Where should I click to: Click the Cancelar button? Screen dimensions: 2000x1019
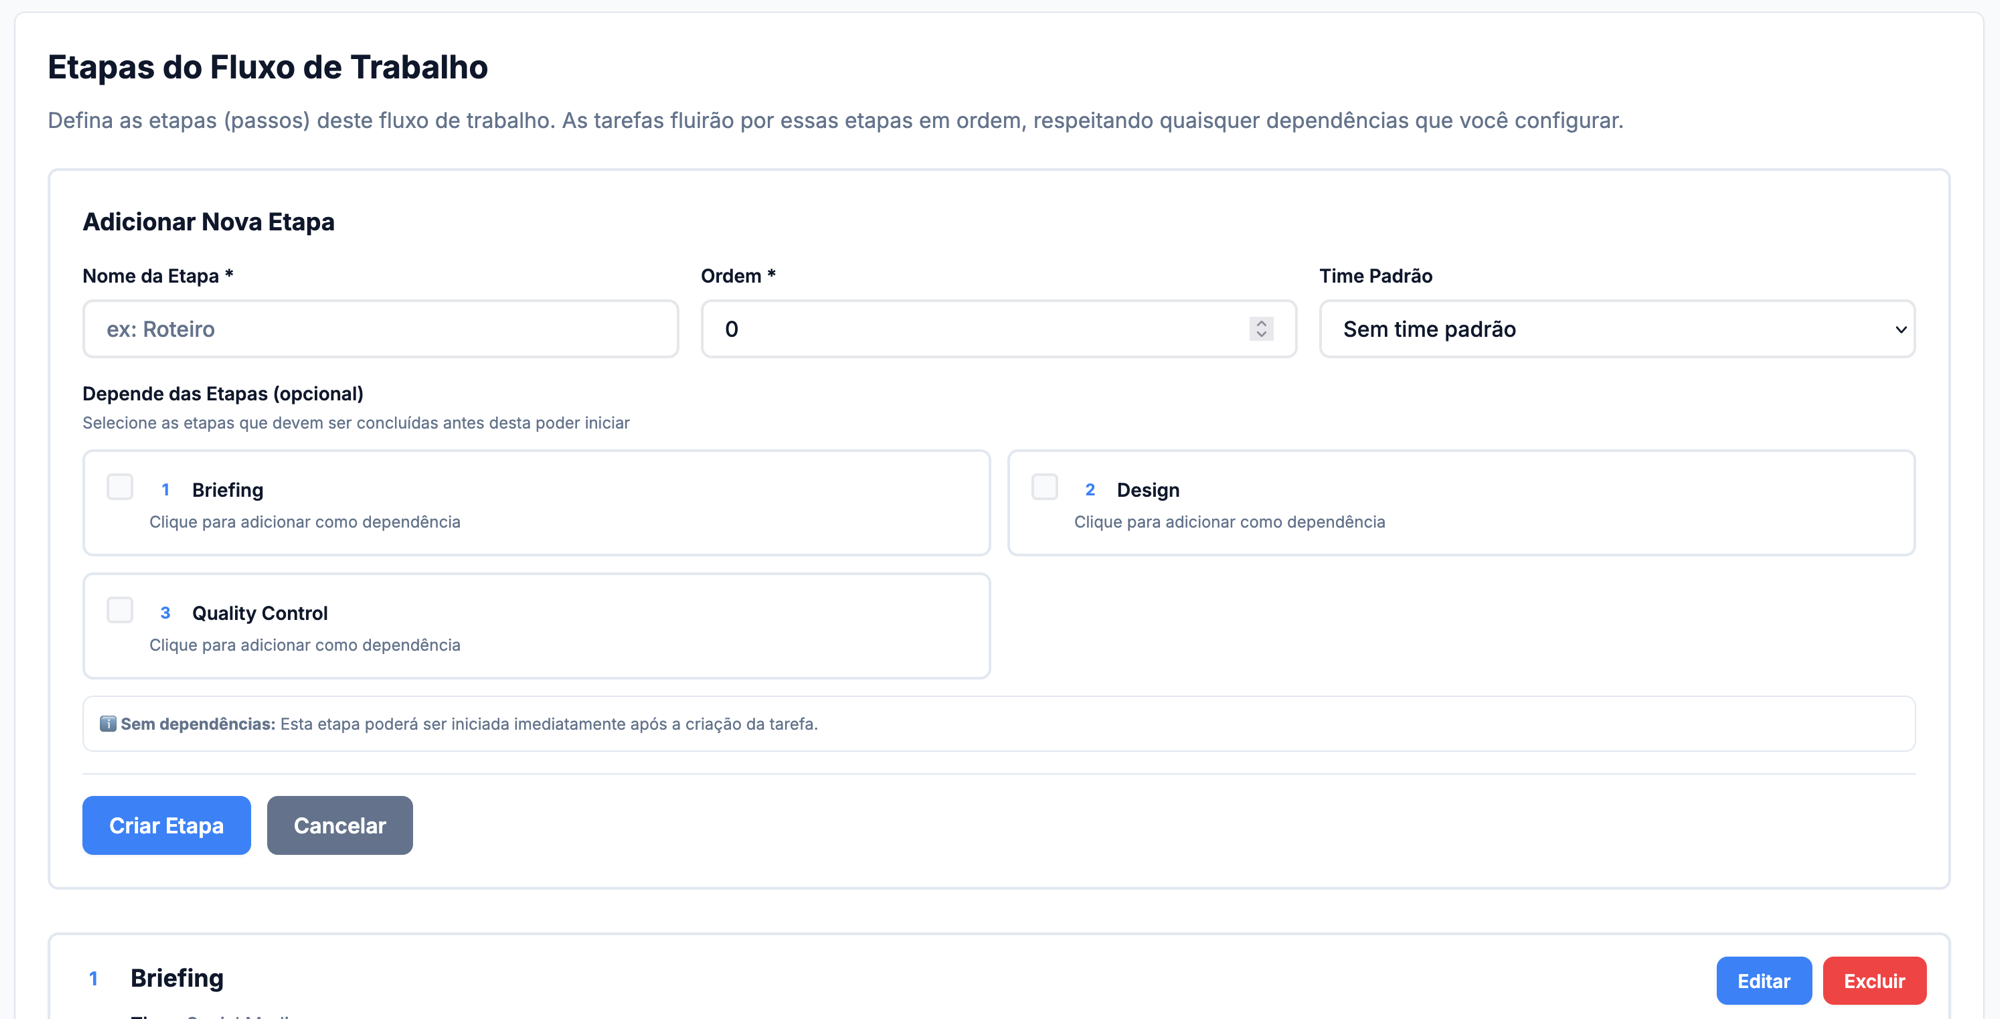[x=340, y=825]
